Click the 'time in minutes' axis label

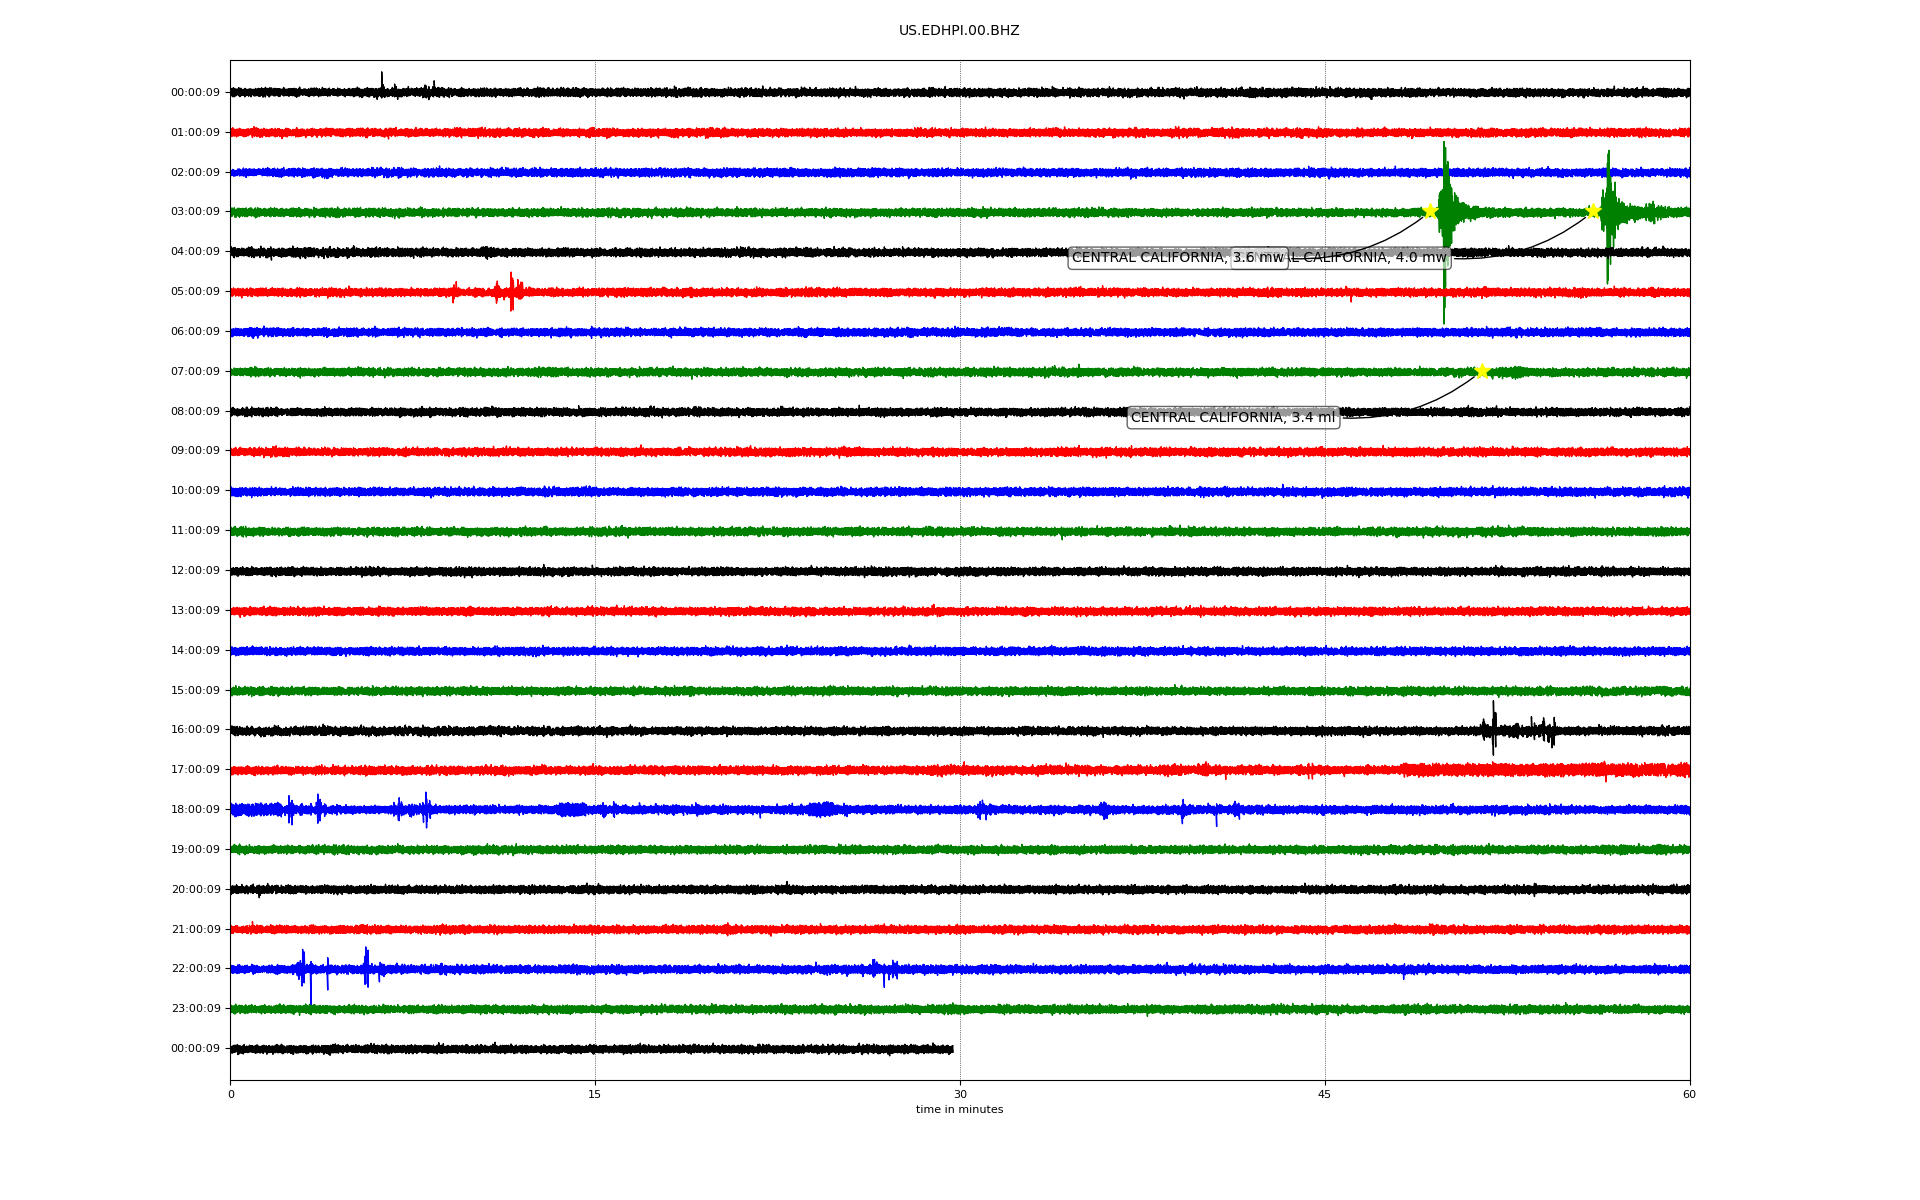(x=959, y=1110)
